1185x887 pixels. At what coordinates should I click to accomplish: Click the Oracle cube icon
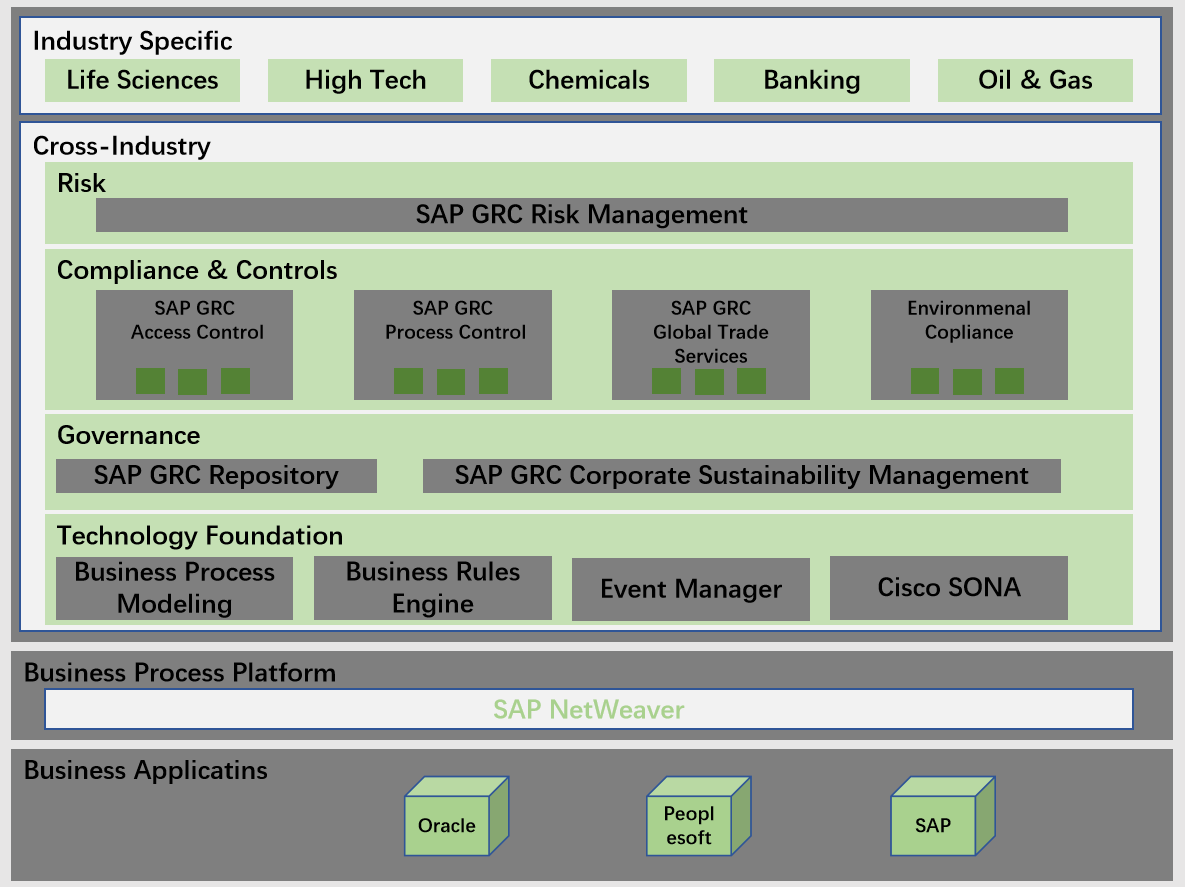coord(447,825)
